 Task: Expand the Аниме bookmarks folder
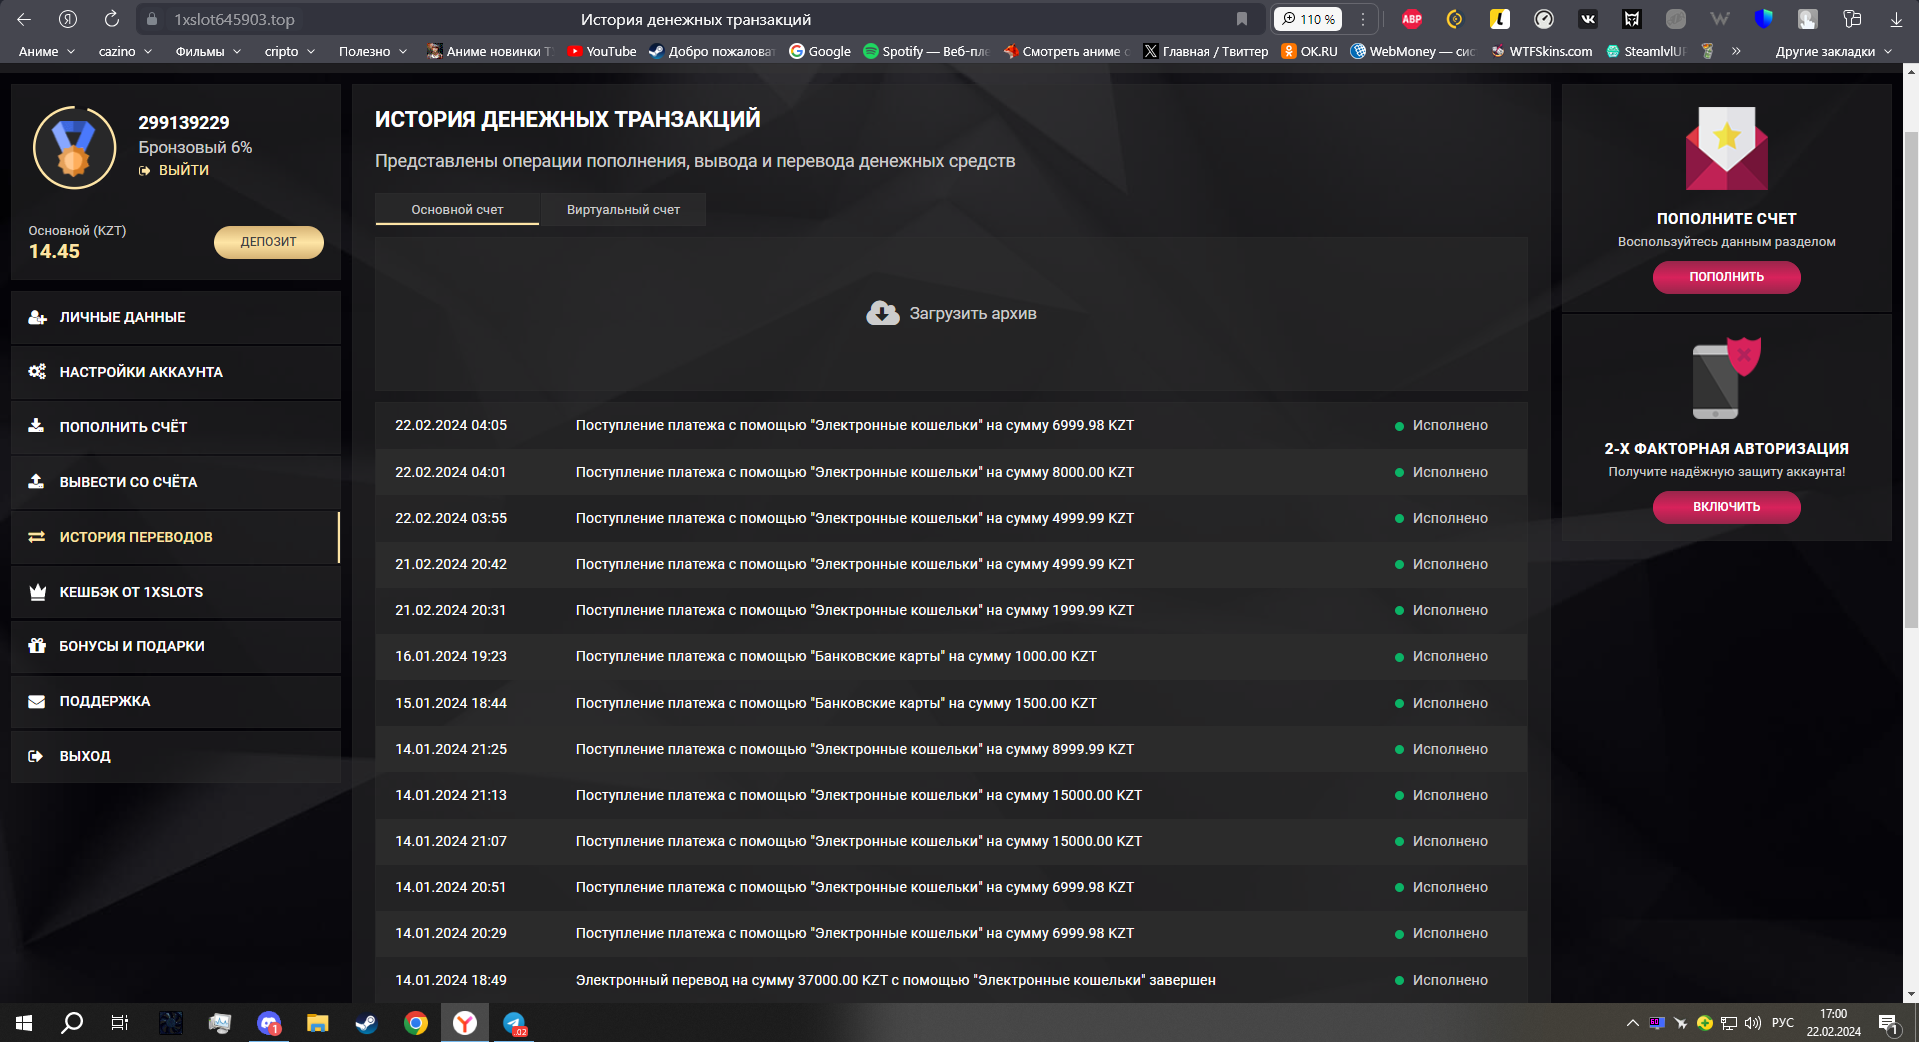(47, 51)
